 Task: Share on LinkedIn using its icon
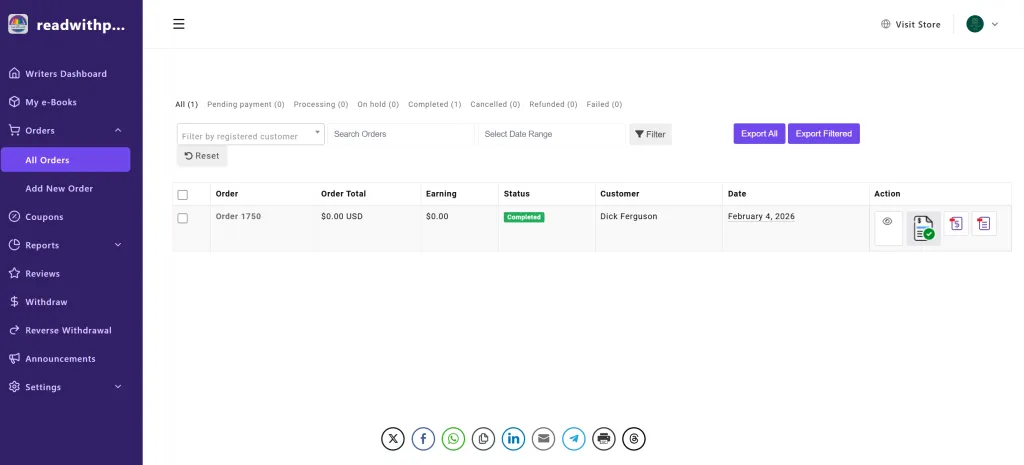513,438
